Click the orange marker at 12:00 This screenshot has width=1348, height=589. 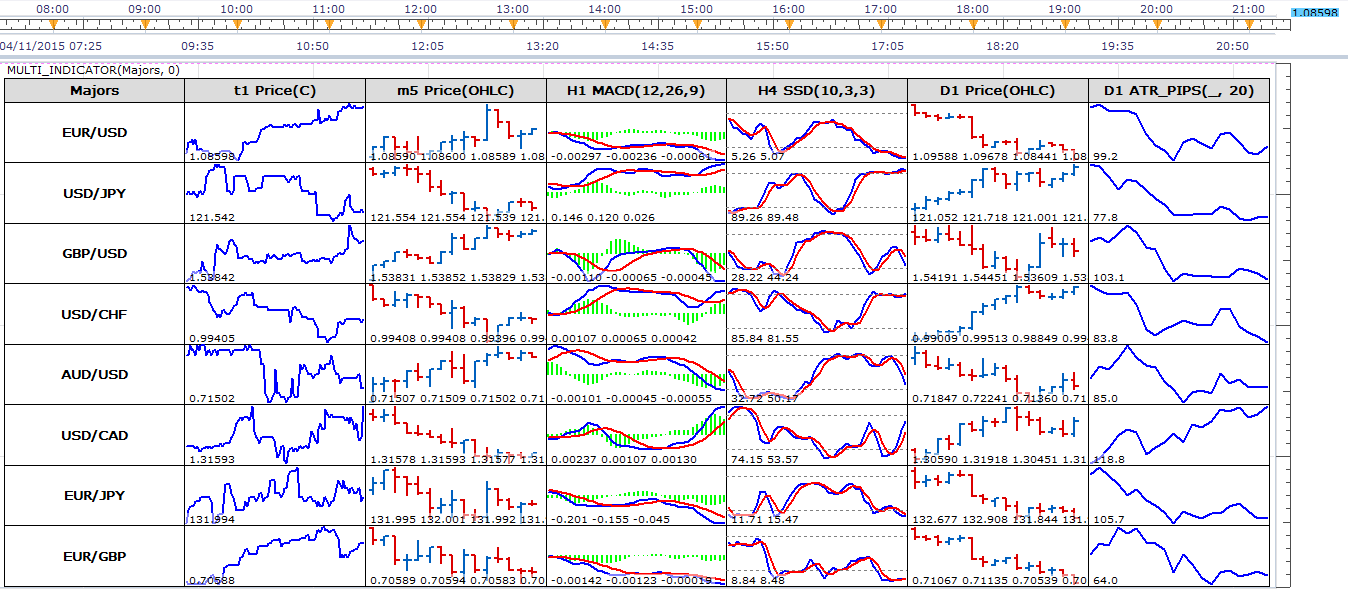coord(420,23)
